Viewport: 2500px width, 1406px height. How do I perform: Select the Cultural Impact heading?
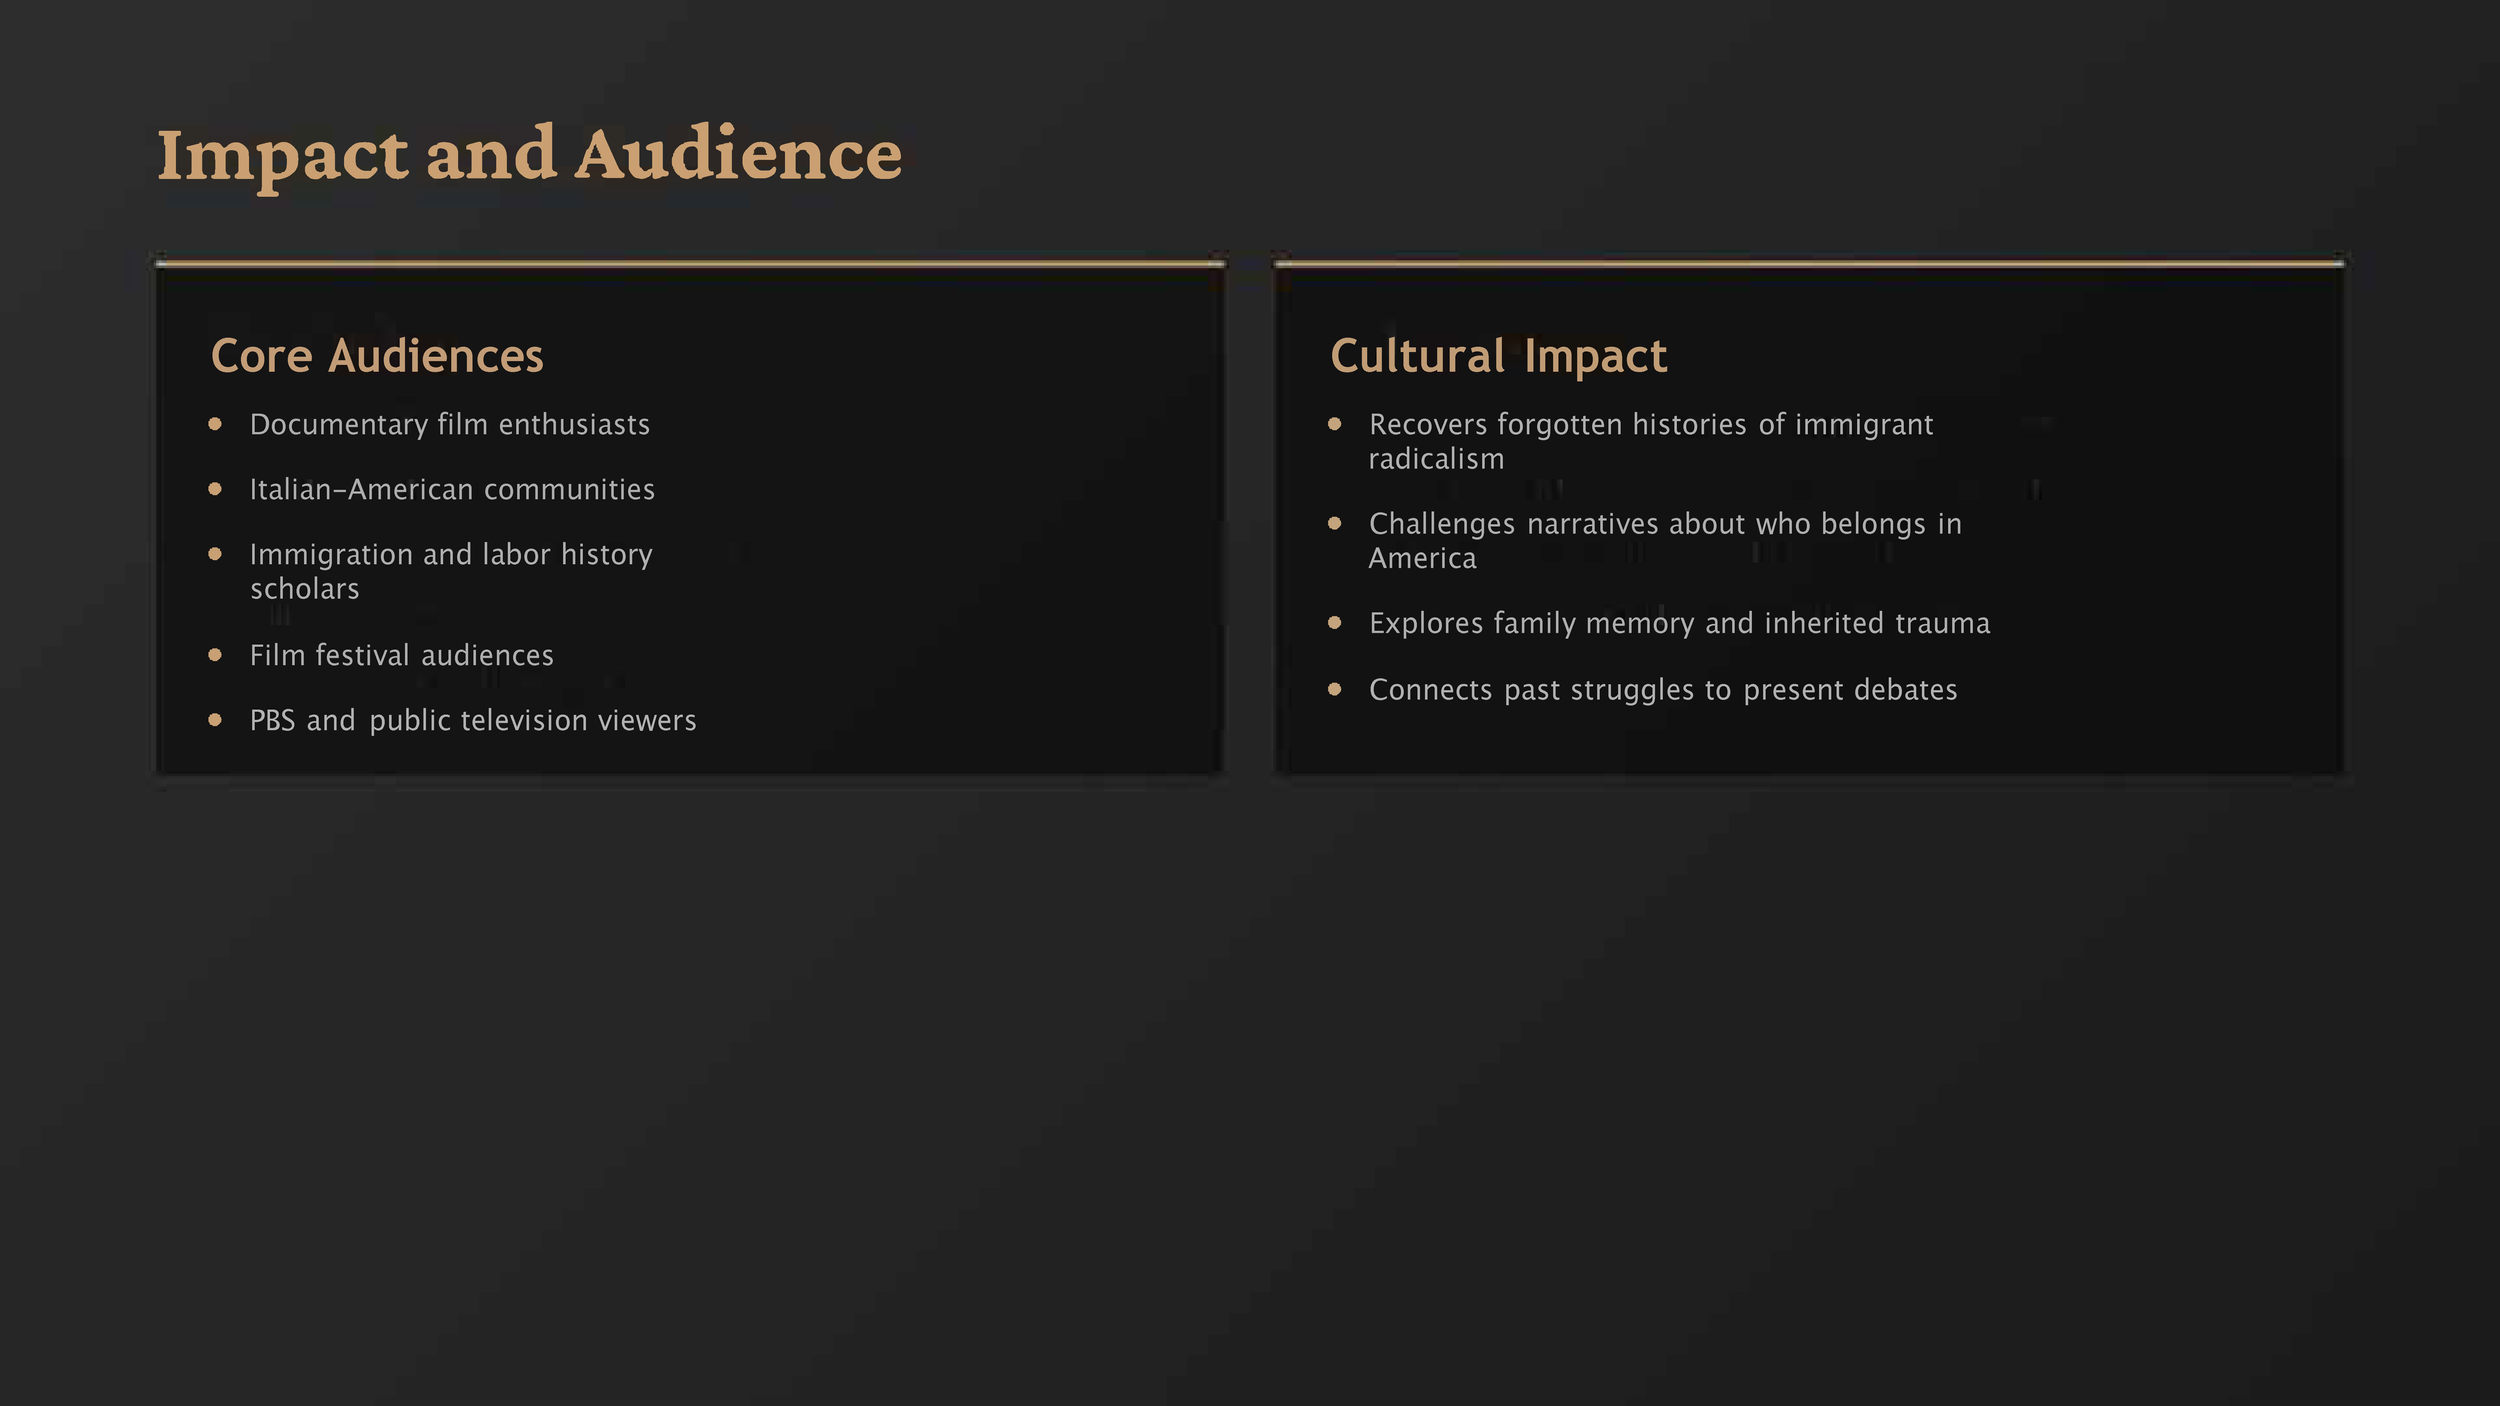point(1498,356)
